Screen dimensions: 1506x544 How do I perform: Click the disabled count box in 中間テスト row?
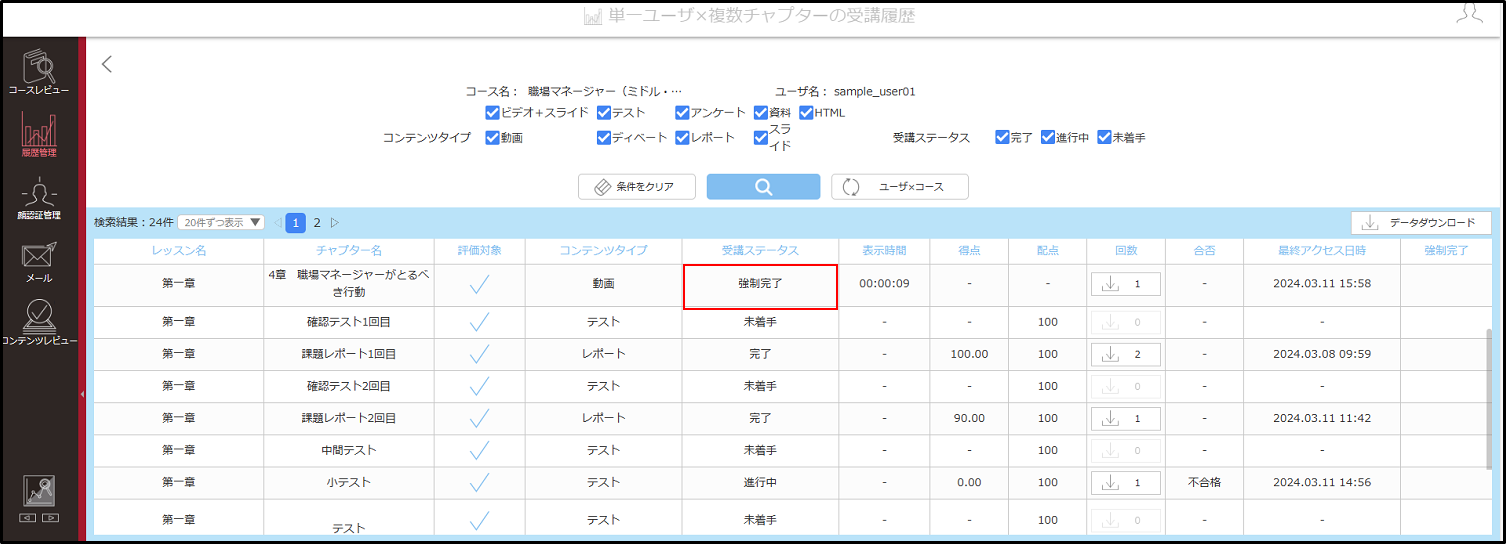(1126, 450)
